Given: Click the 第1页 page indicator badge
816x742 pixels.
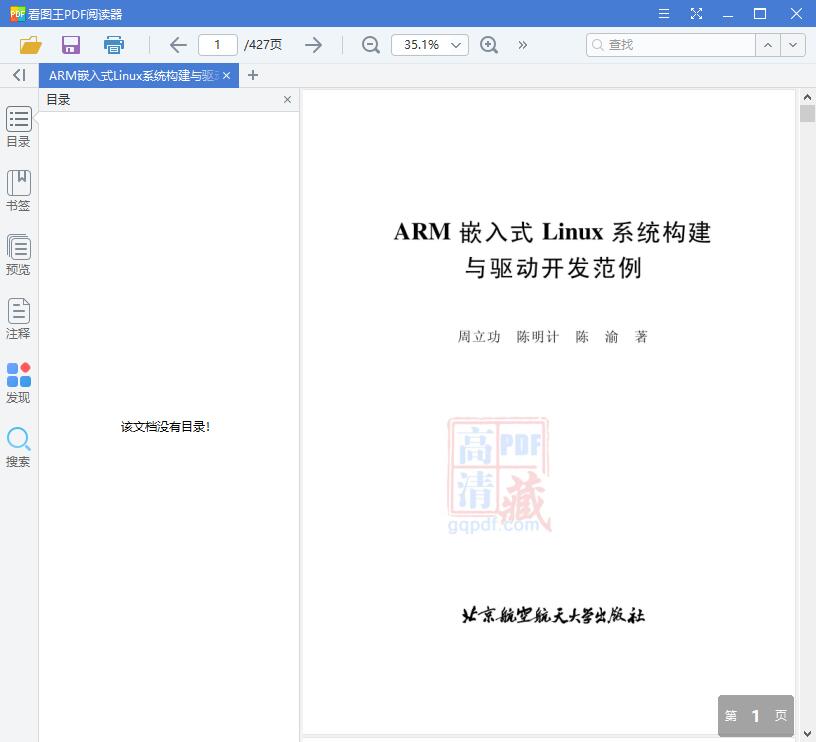Looking at the screenshot, I should pos(756,716).
